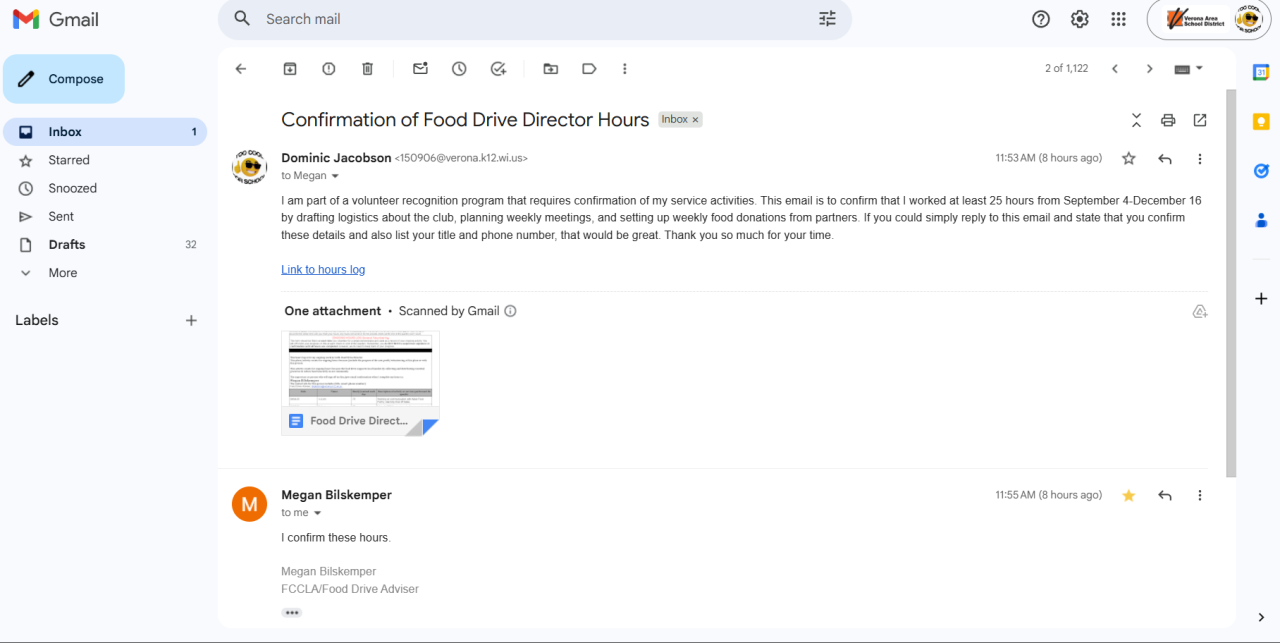Click the Compose button
Viewport: 1280px width, 643px height.
[x=64, y=79]
